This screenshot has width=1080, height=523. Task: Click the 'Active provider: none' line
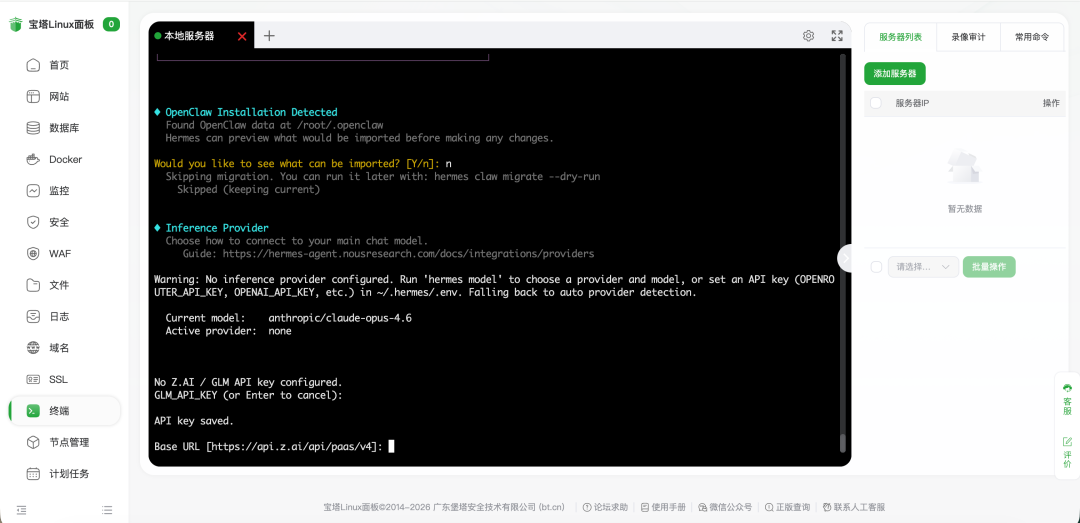click(229, 331)
